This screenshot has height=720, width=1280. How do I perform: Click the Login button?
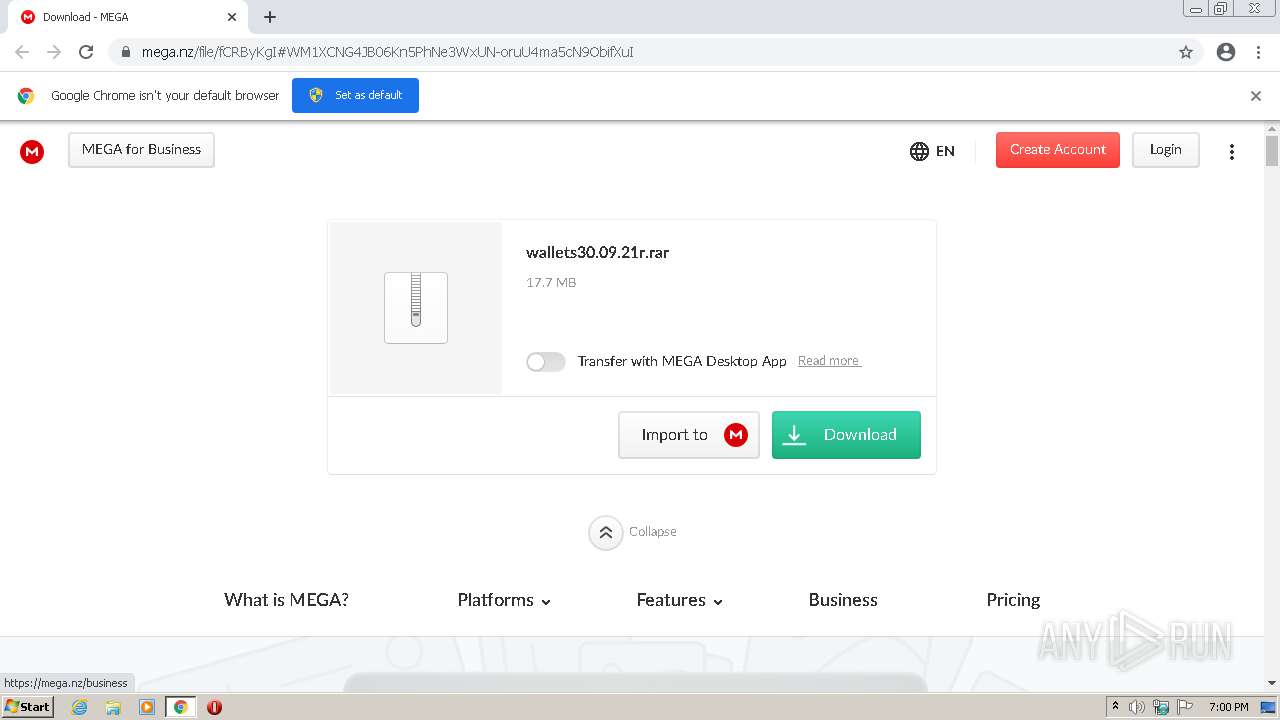point(1166,150)
